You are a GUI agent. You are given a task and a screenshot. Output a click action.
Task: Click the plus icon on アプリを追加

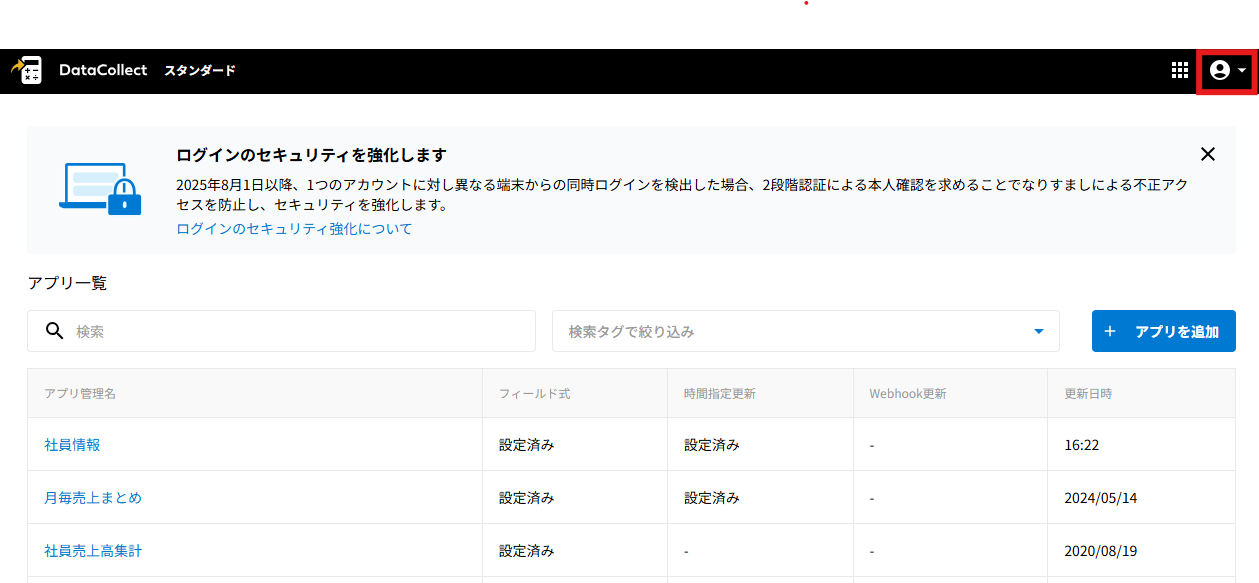(1110, 331)
